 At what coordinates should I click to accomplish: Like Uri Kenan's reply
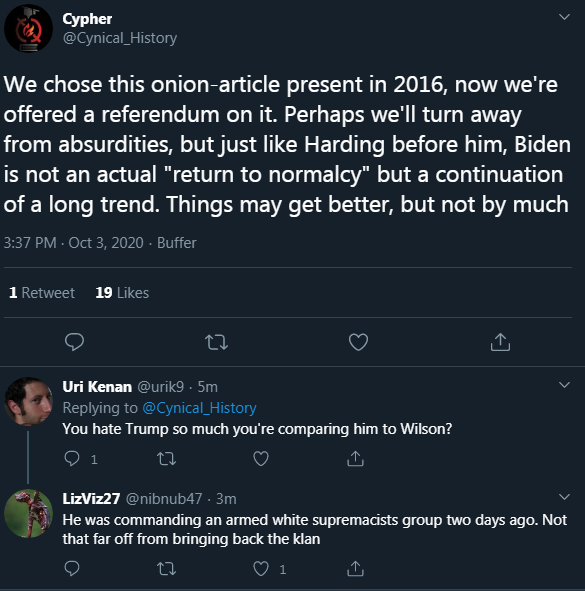(x=261, y=459)
